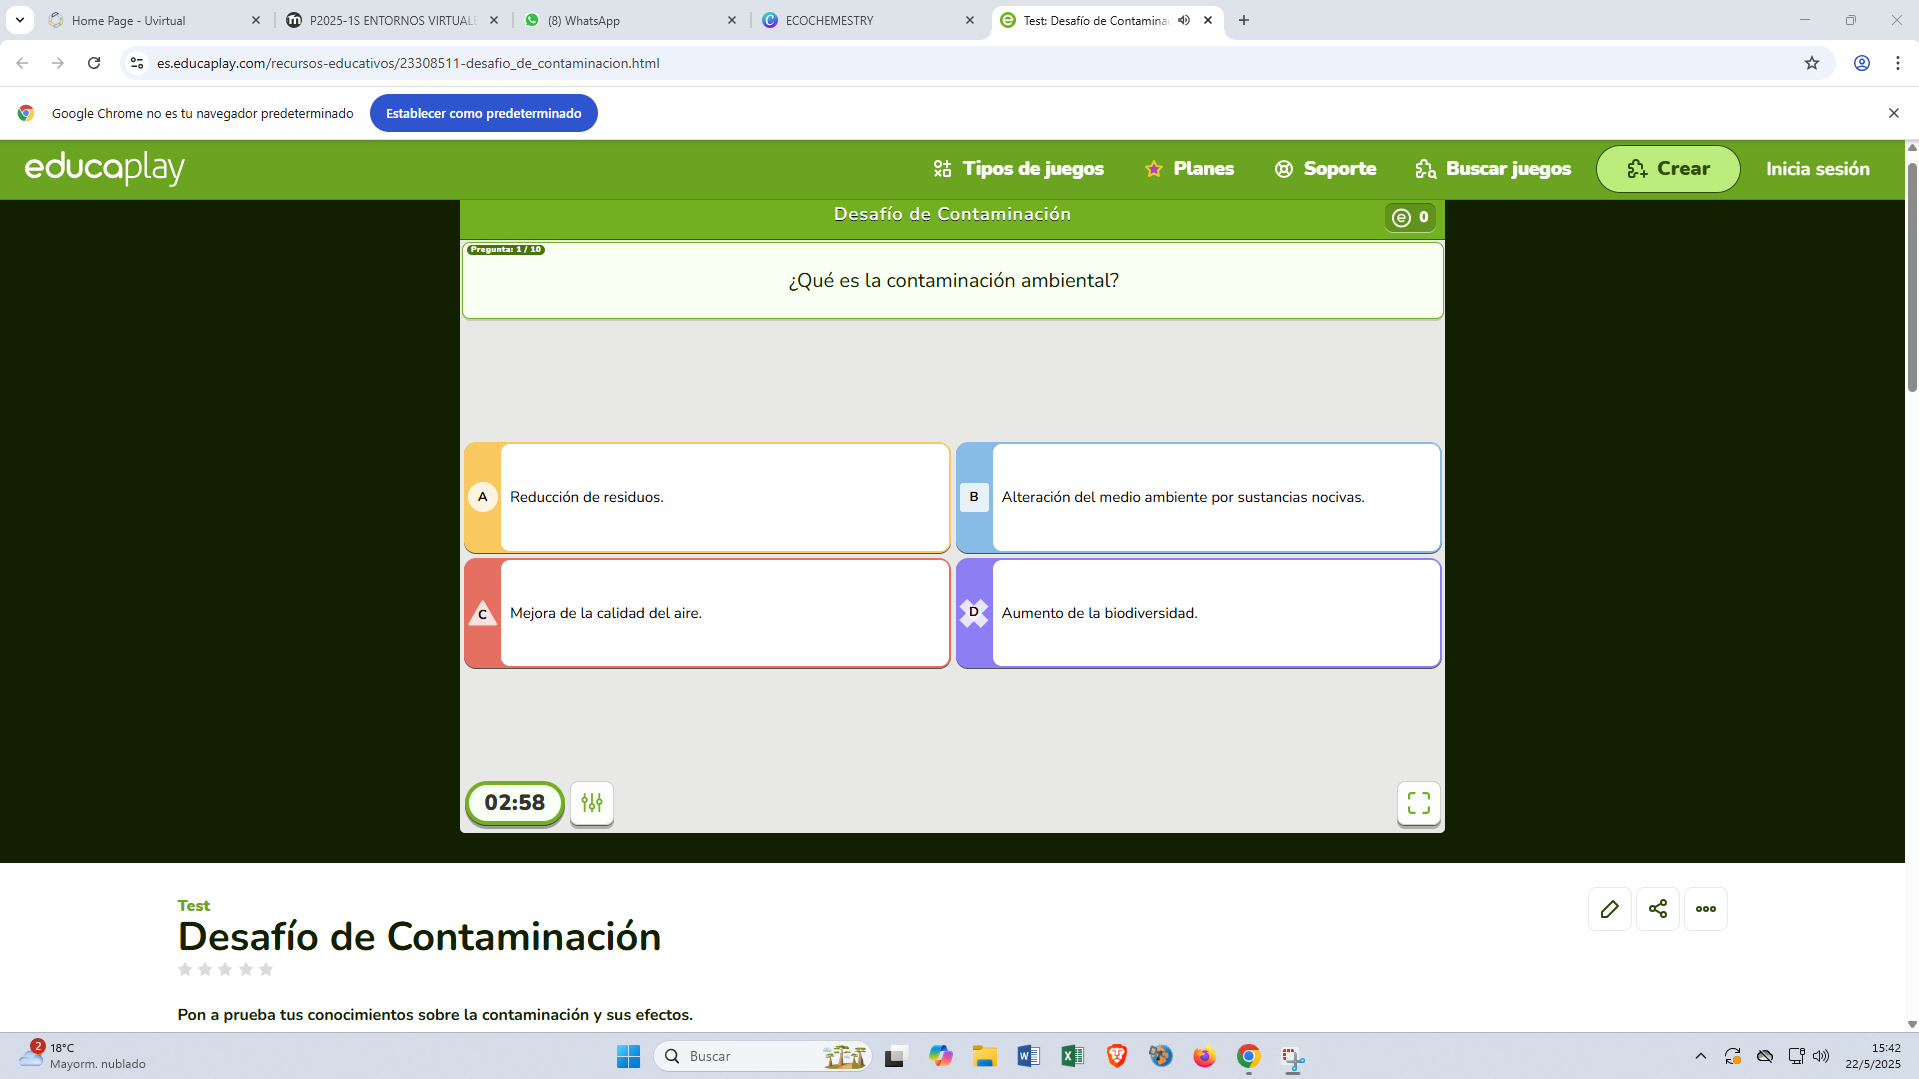This screenshot has width=1919, height=1079.
Task: Open the tab search dropdown arrow
Action: click(19, 20)
